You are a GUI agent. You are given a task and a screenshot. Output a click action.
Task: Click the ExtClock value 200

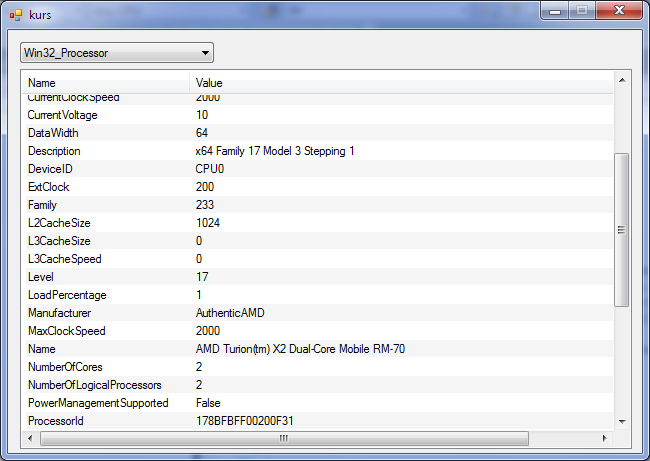[x=205, y=187]
